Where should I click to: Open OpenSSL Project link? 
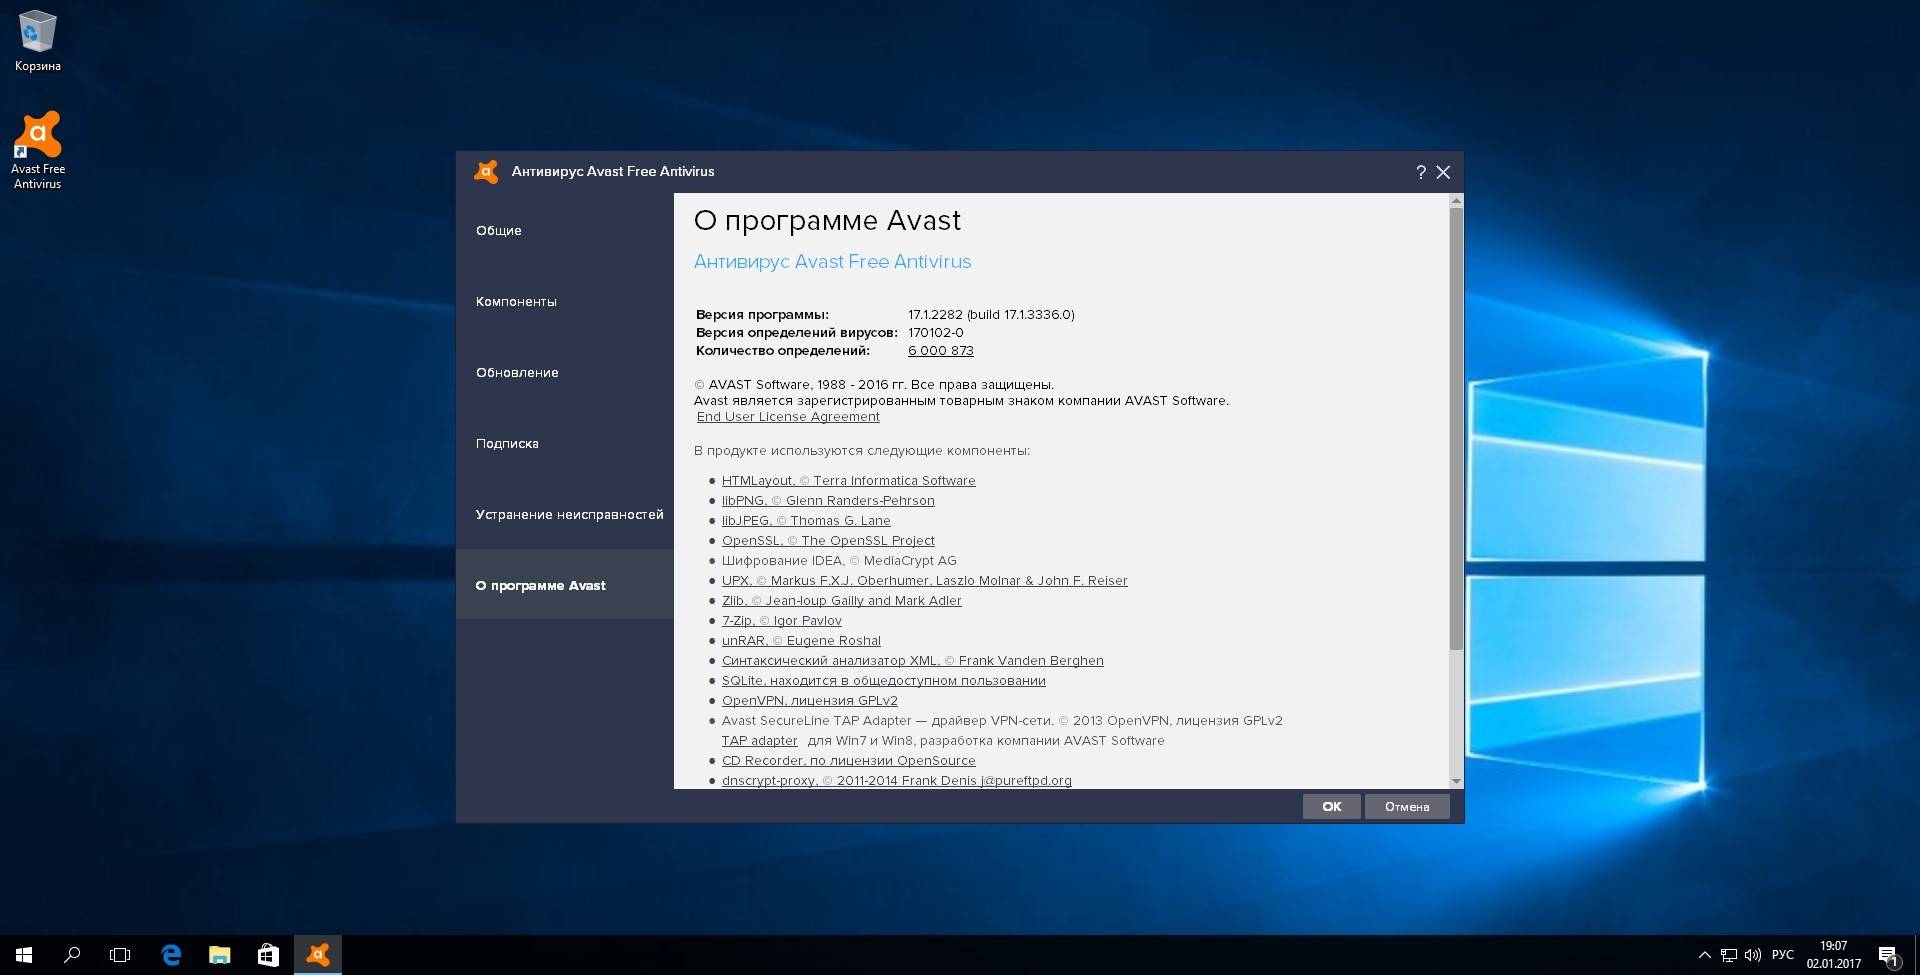[x=828, y=540]
